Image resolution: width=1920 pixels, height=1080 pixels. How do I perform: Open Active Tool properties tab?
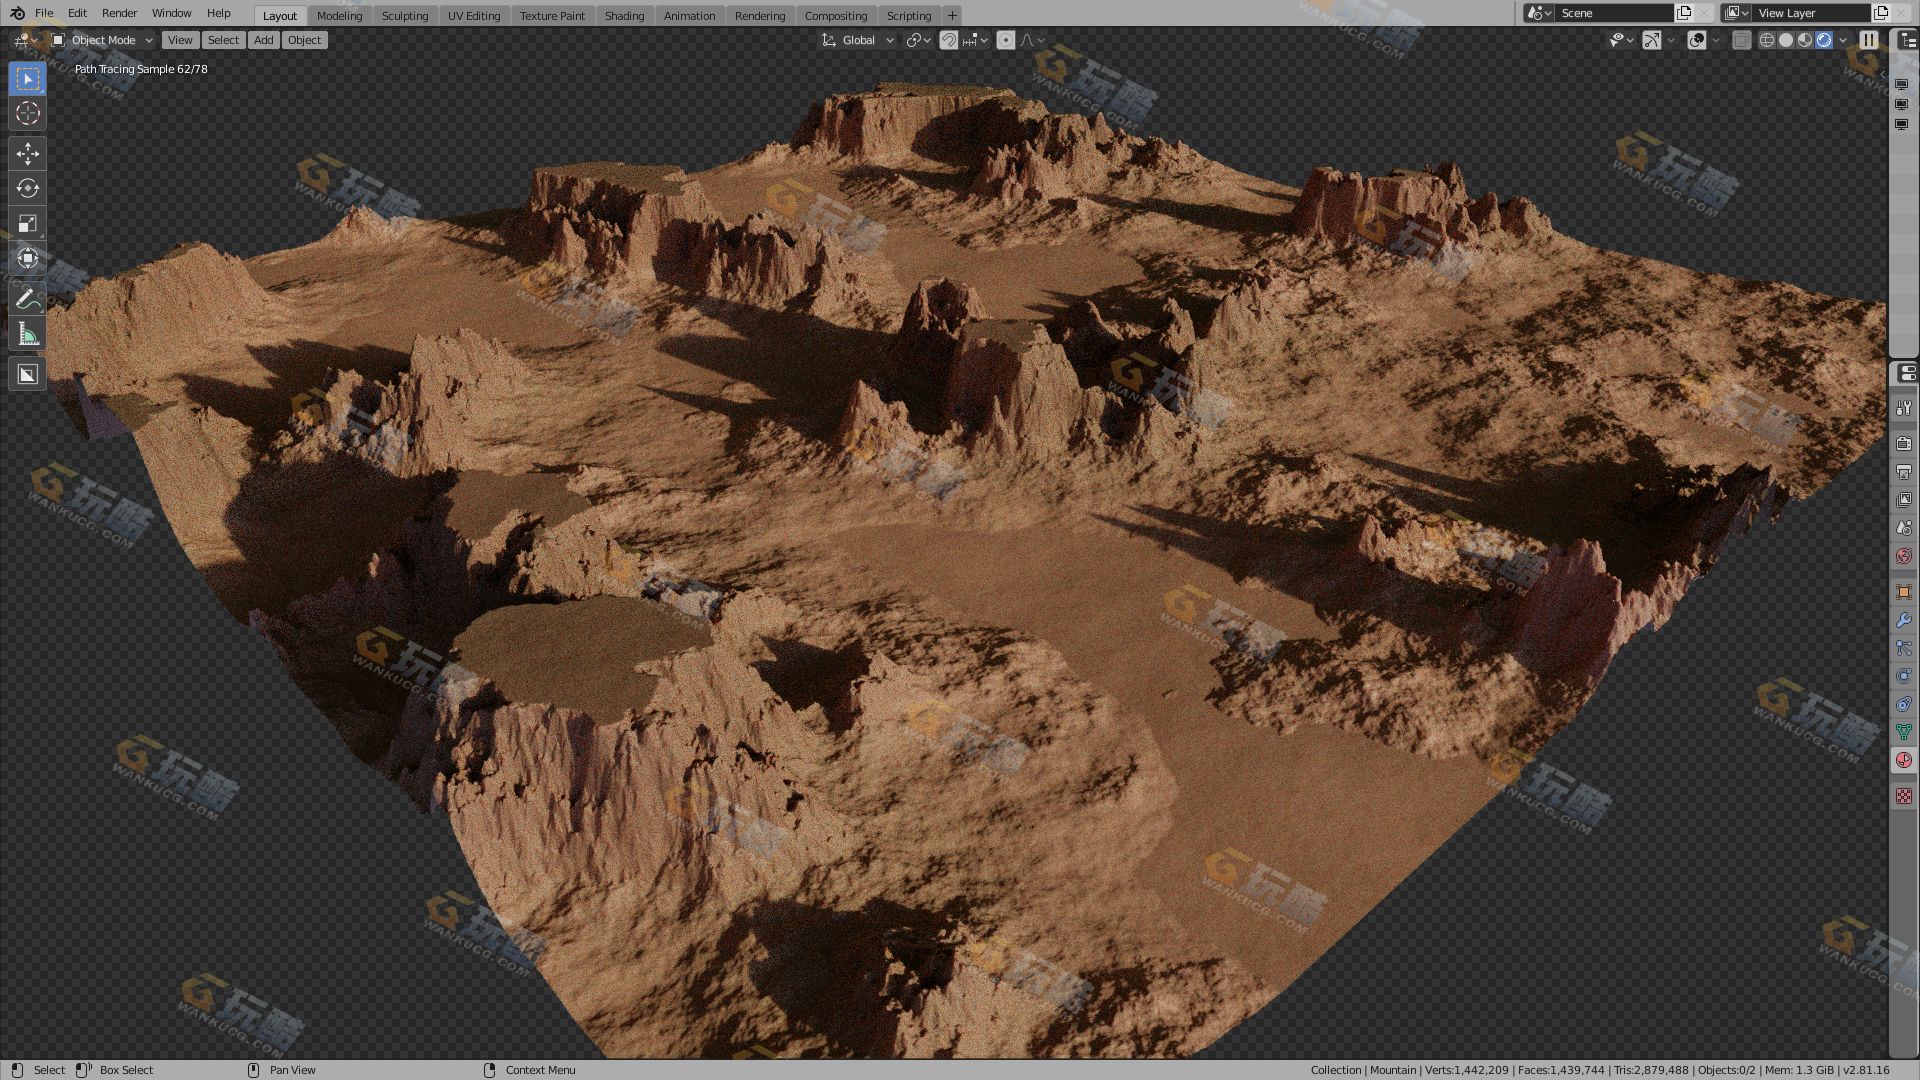pyautogui.click(x=1904, y=408)
